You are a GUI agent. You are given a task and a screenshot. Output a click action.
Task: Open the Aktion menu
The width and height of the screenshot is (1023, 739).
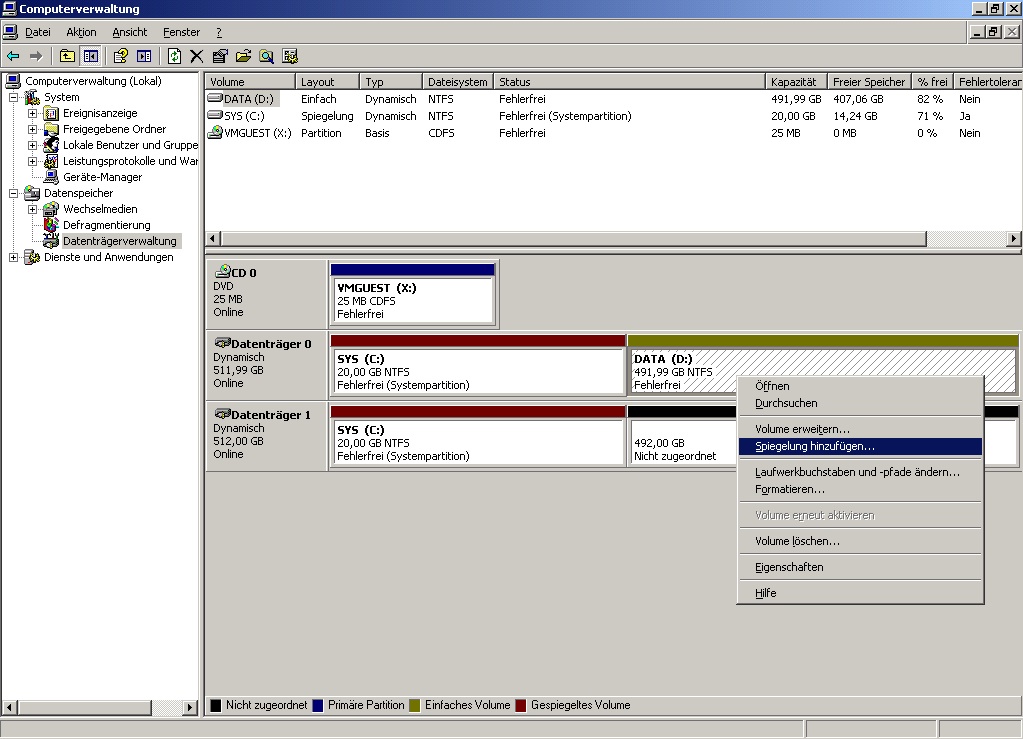[x=81, y=32]
